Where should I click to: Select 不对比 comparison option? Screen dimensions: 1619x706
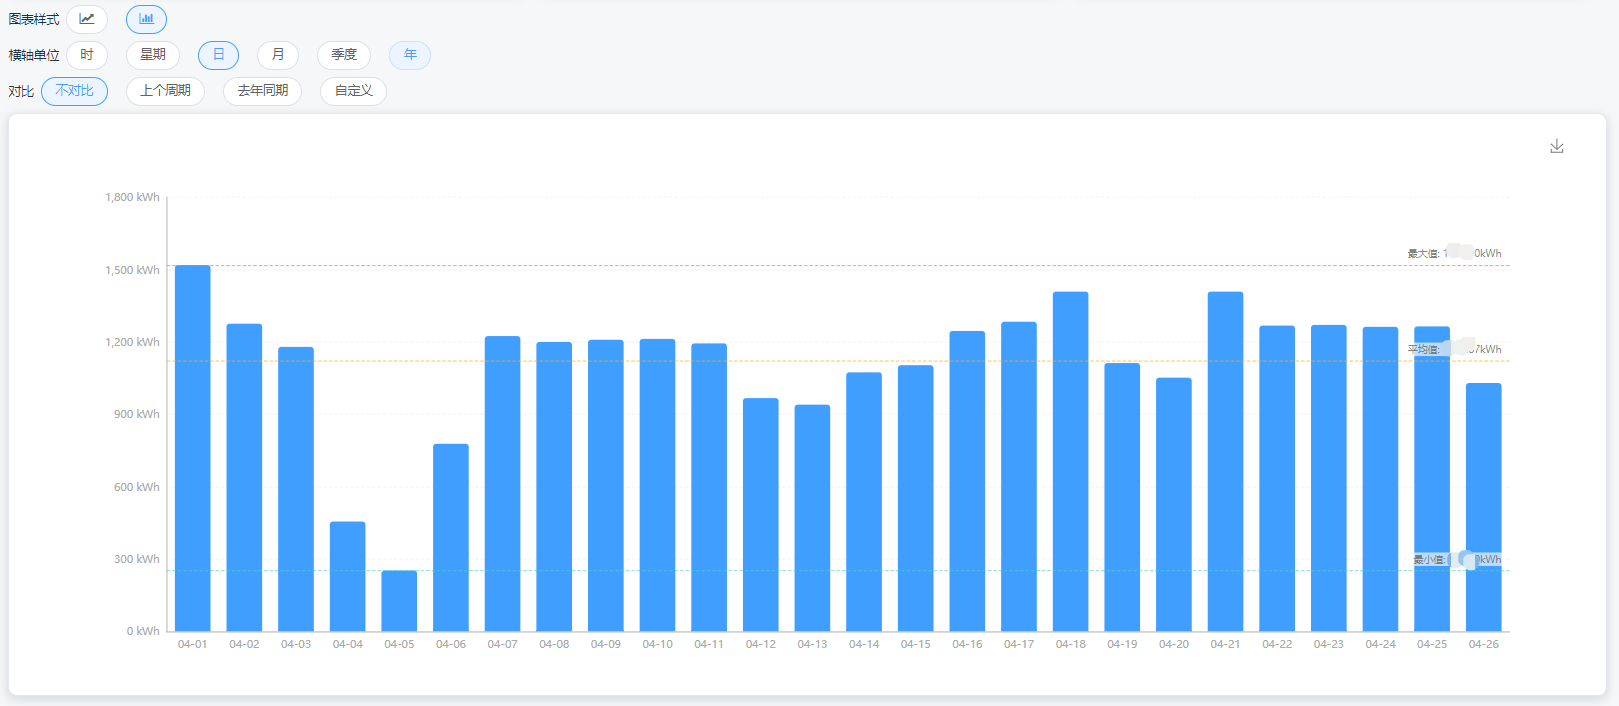[x=75, y=91]
